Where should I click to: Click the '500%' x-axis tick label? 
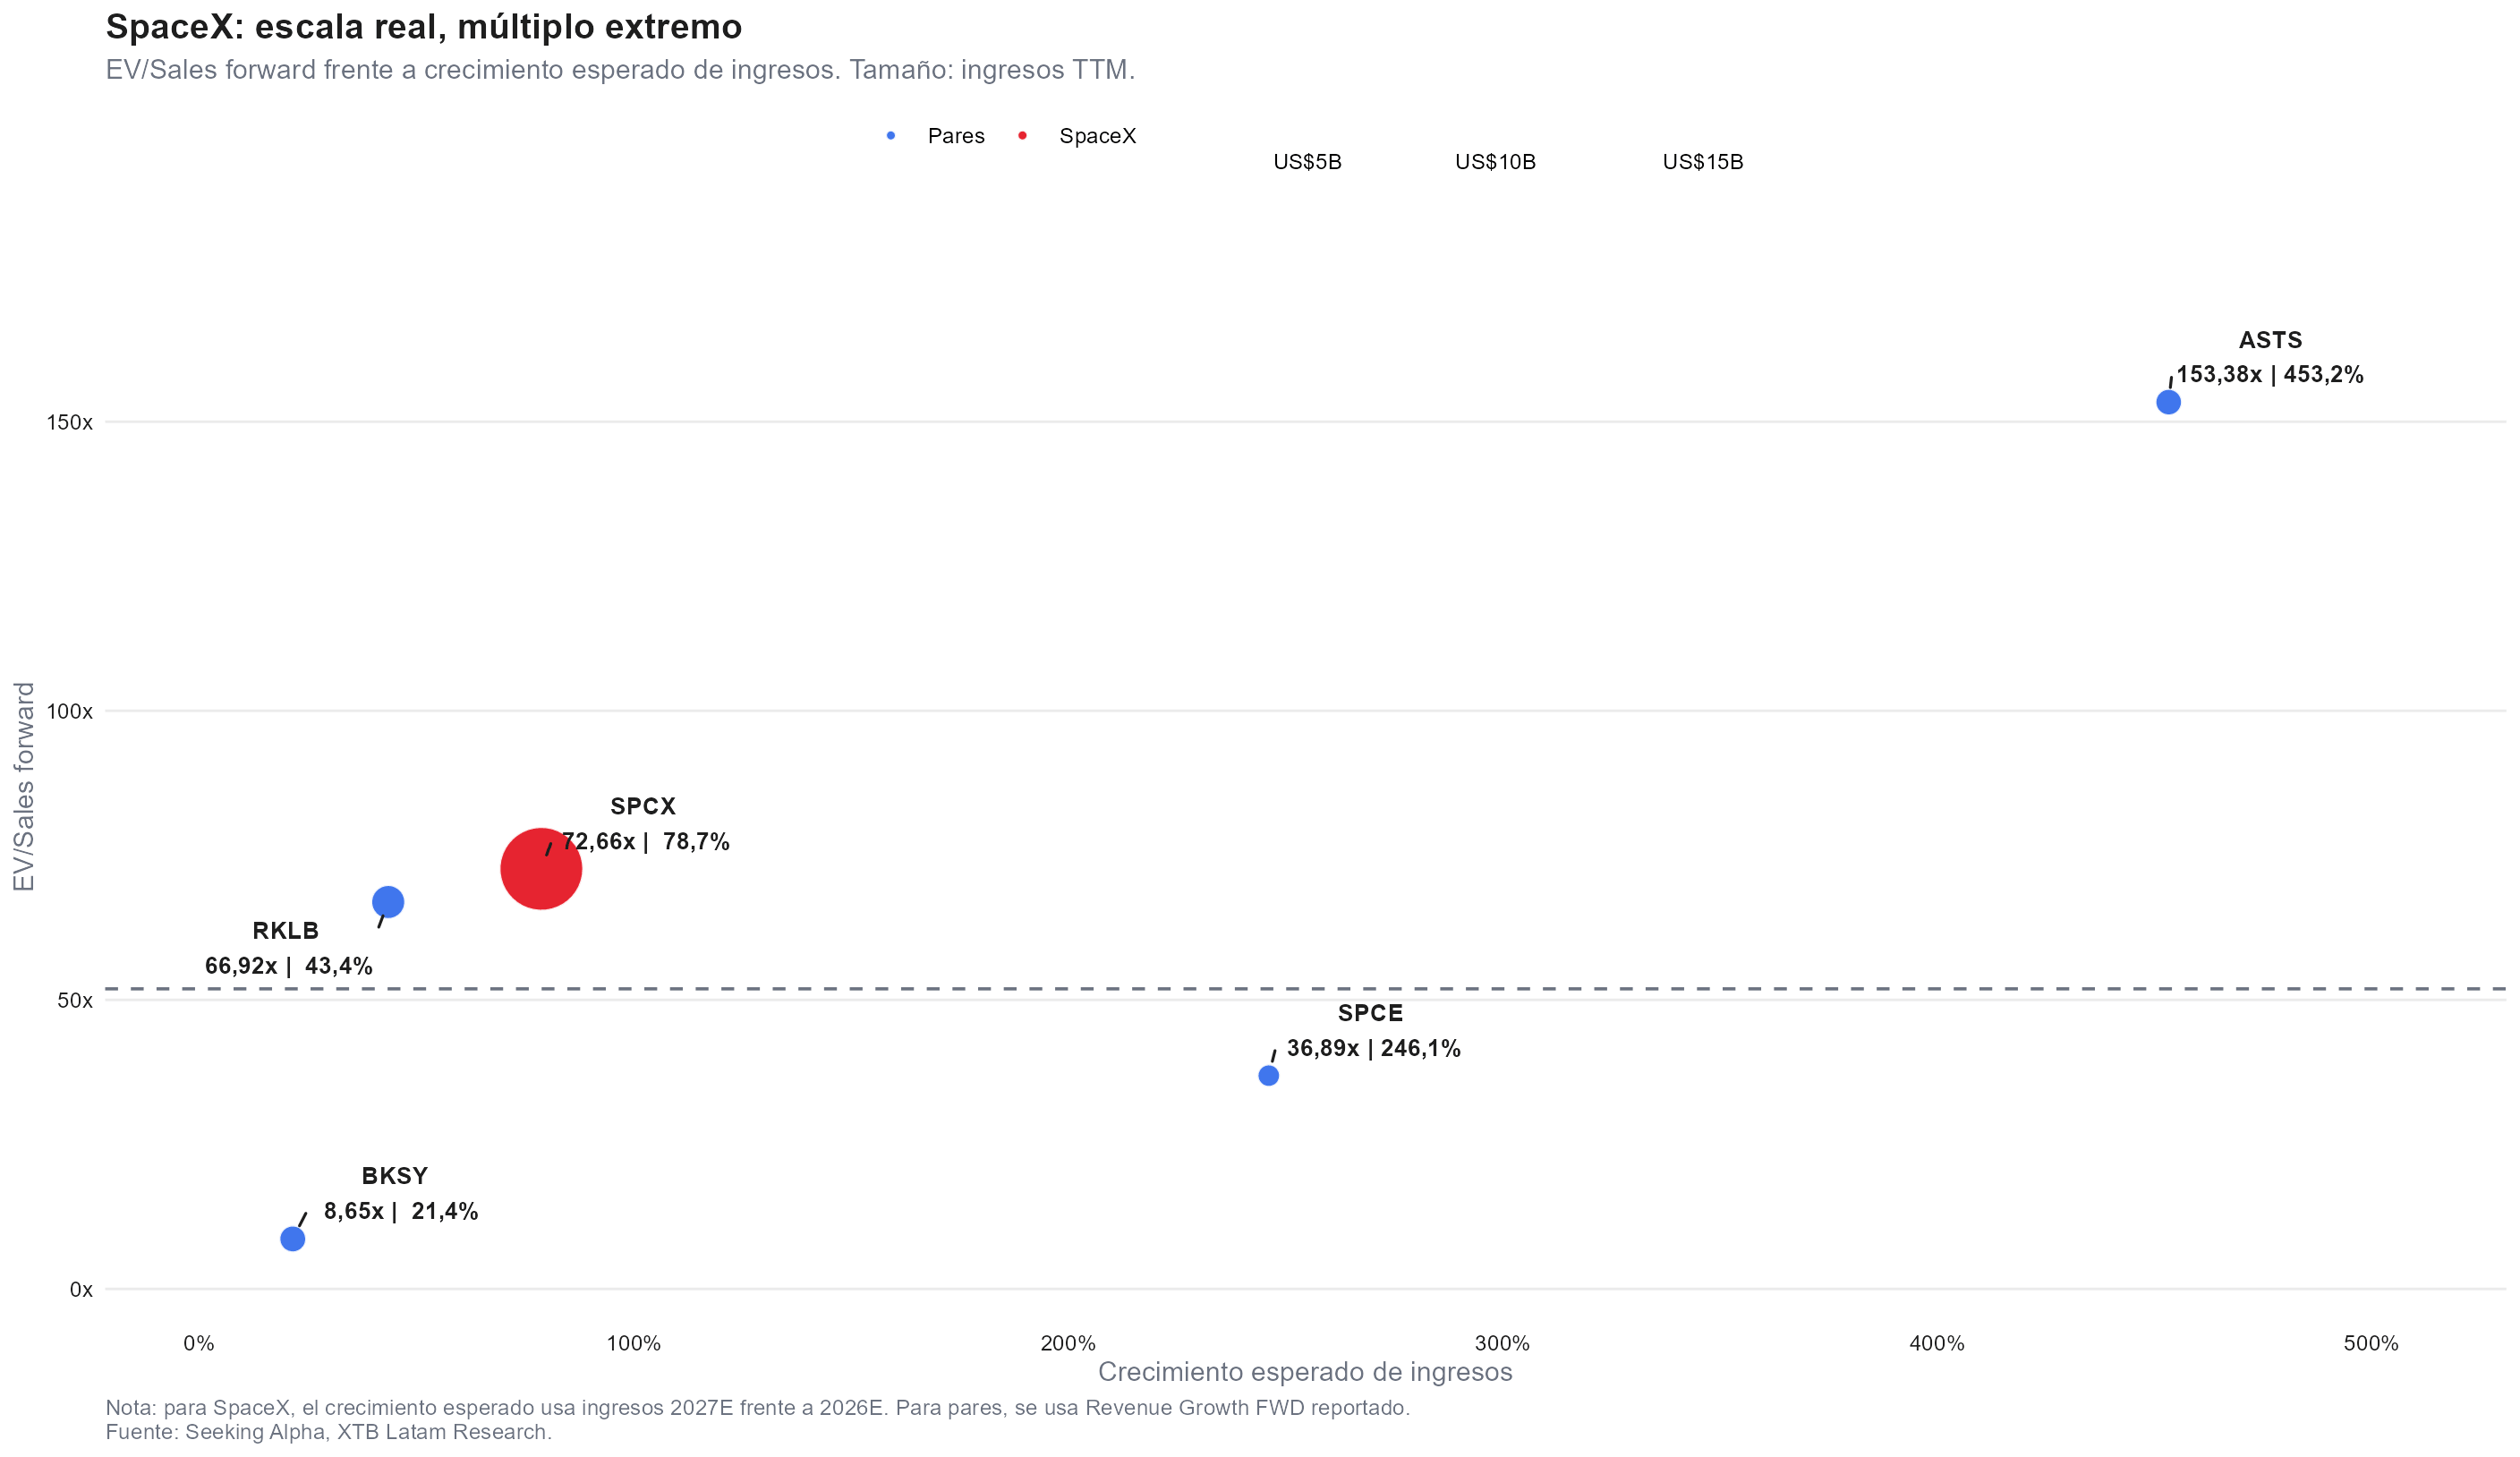[x=2371, y=1344]
